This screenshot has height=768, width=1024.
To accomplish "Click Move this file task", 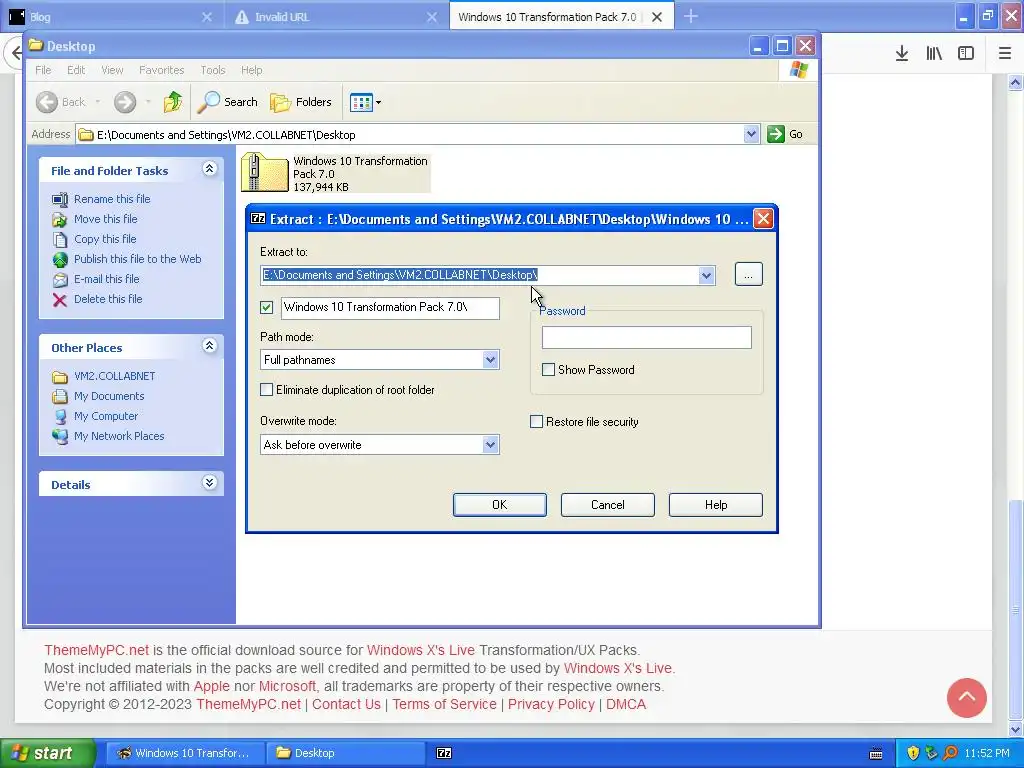I will pyautogui.click(x=105, y=219).
